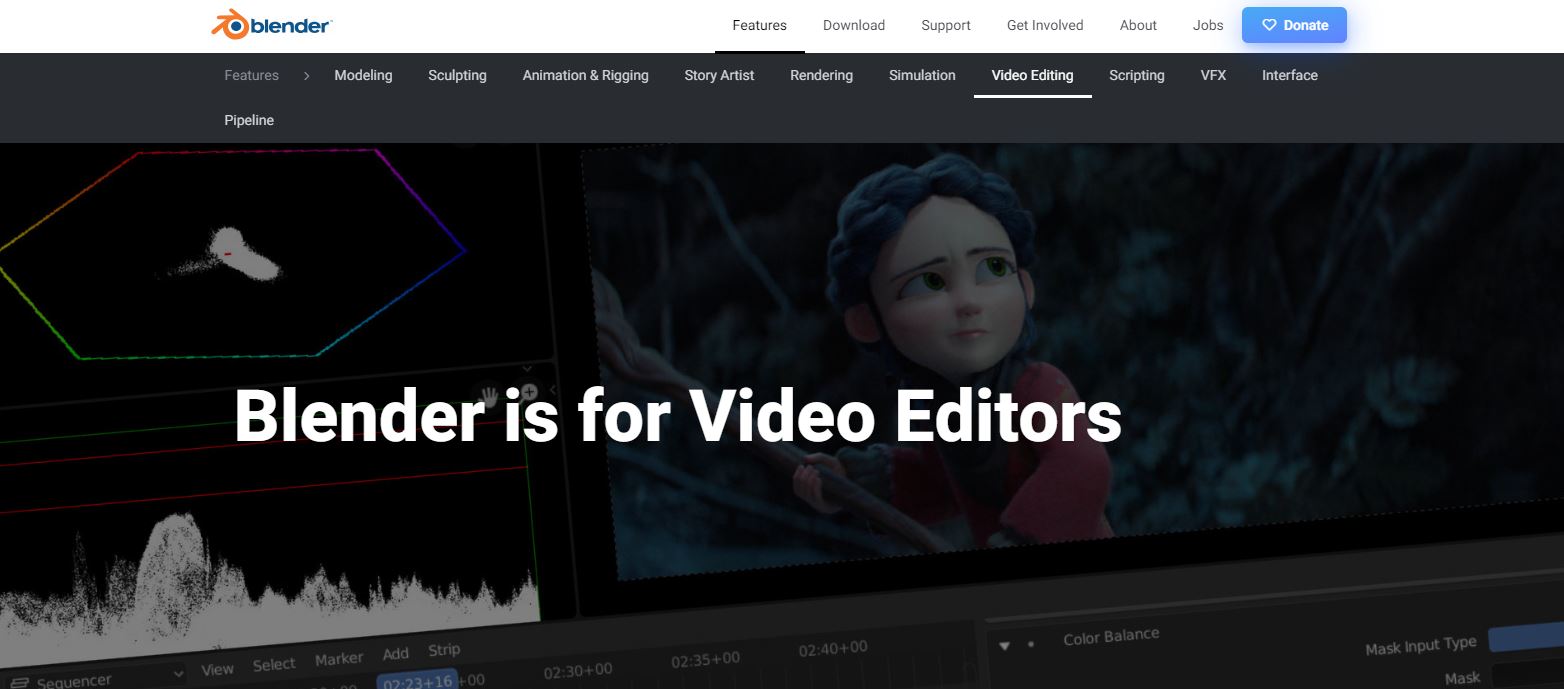Click the current frame field showing 02:23+16

416,680
